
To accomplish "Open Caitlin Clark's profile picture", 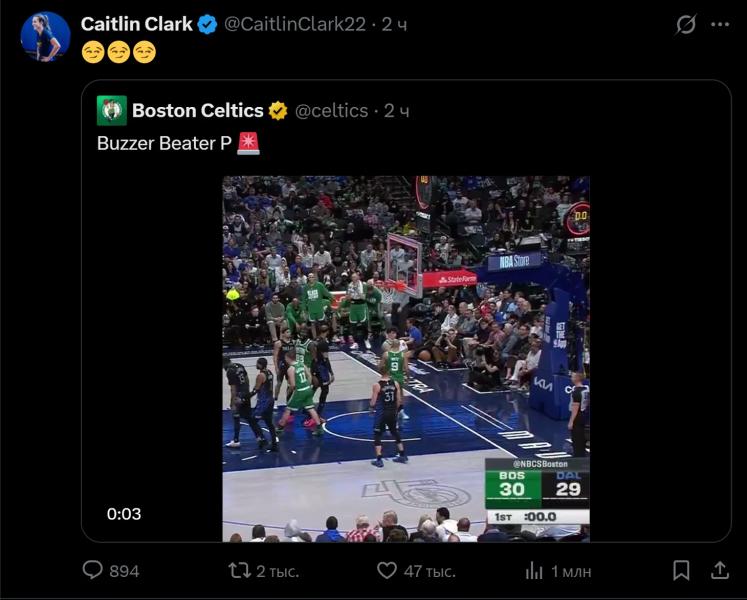I will pos(45,37).
